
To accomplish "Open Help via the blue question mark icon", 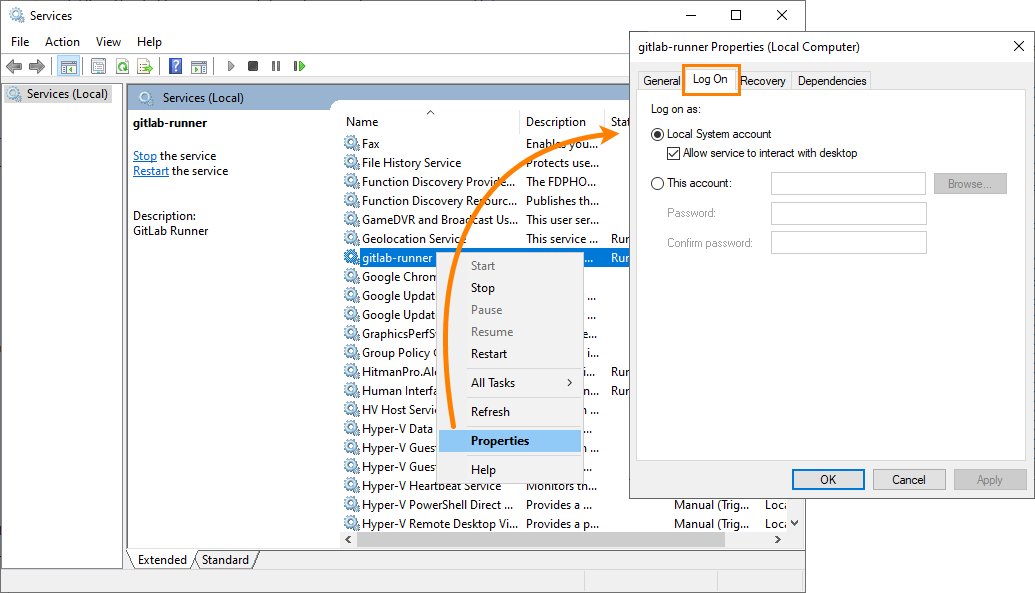I will (176, 66).
